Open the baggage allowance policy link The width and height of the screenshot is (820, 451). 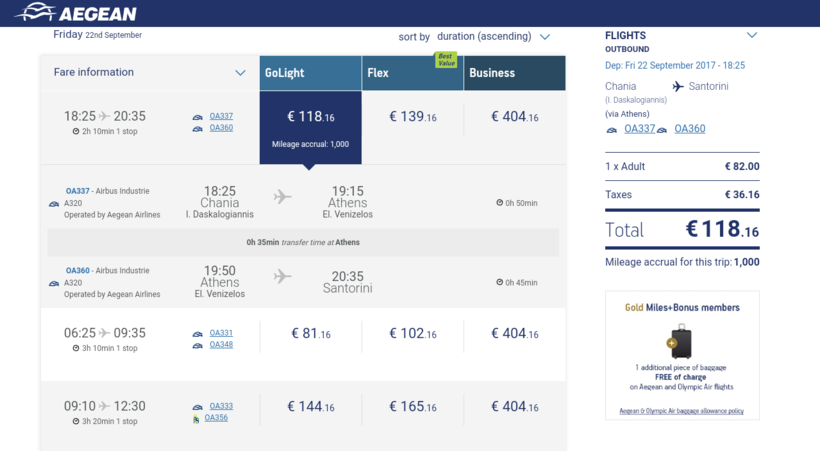681,411
